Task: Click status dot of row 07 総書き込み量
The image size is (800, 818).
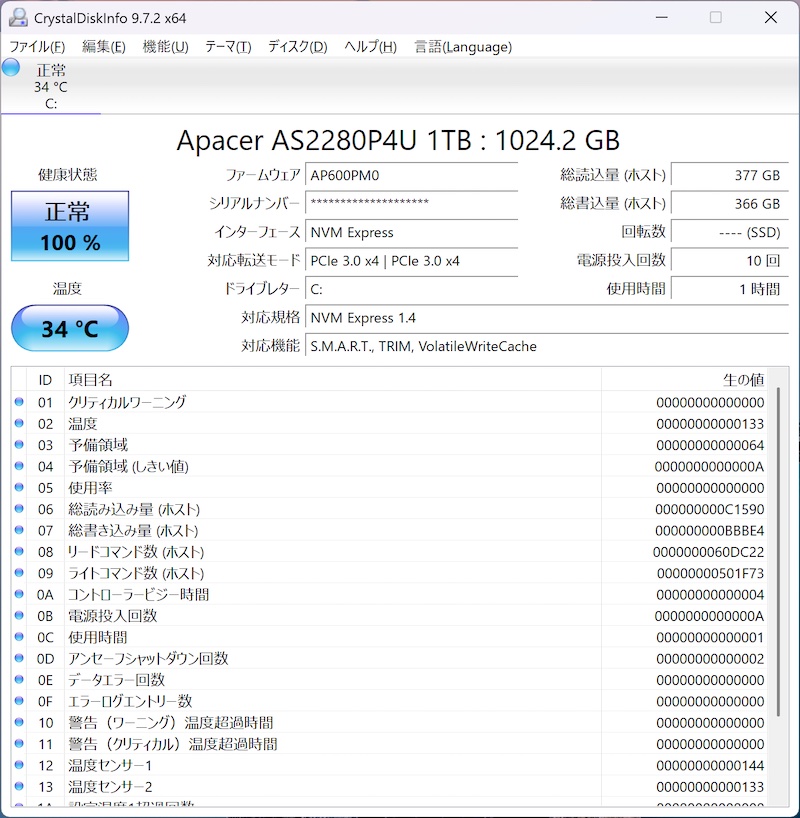Action: click(19, 530)
